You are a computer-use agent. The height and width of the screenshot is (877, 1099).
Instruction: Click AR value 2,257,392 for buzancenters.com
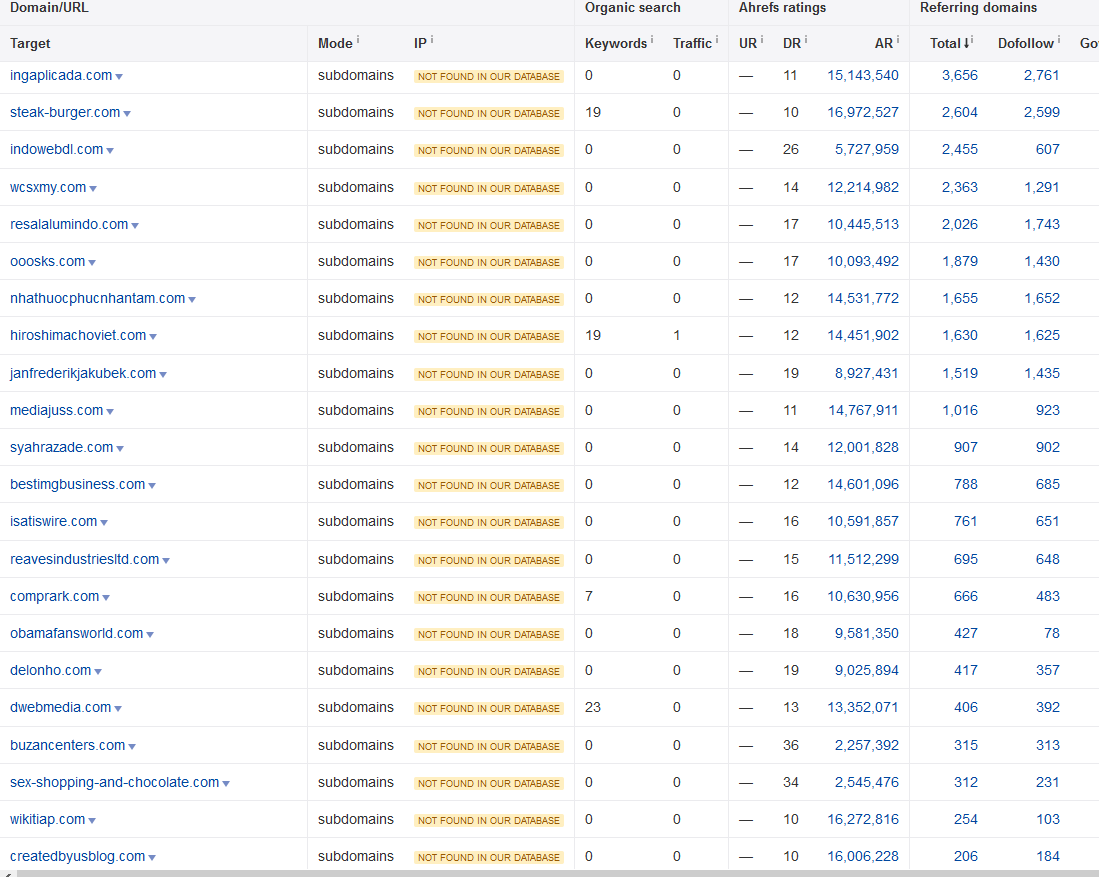tap(866, 745)
